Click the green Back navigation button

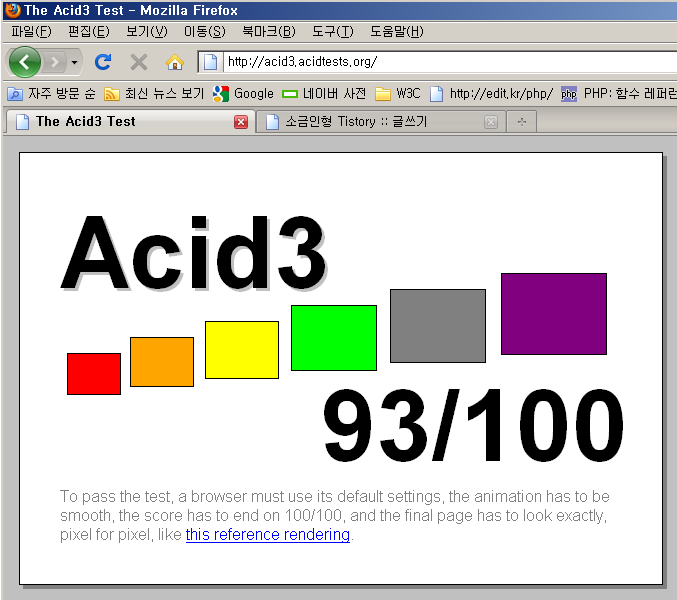[x=25, y=63]
